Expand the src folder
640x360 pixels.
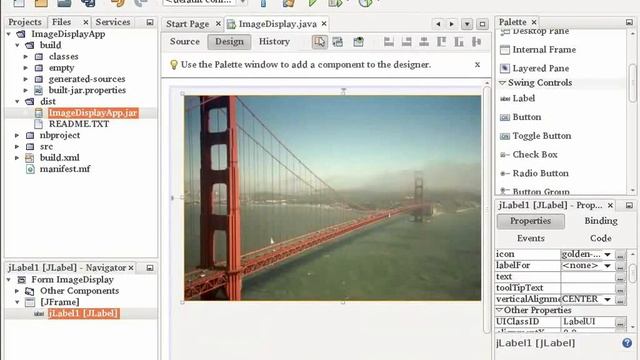[18, 147]
